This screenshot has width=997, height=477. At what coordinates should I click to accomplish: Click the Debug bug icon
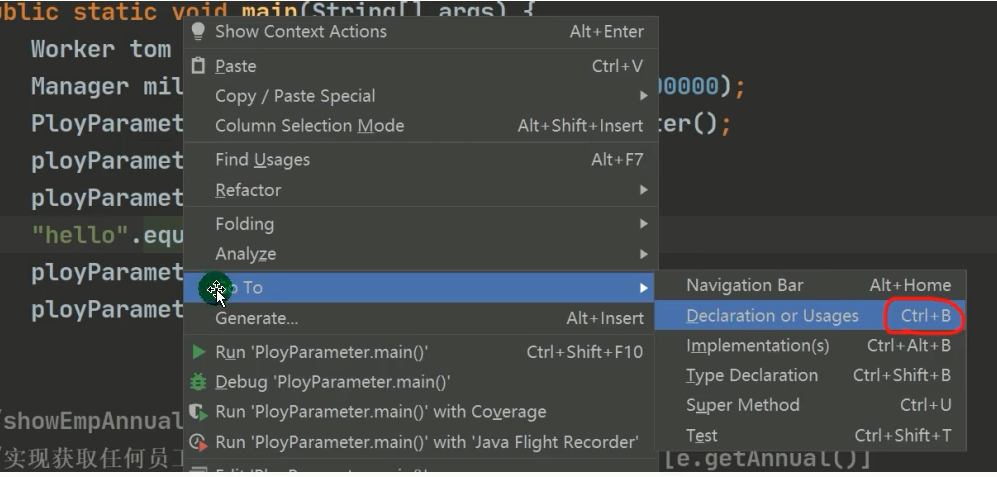point(198,382)
